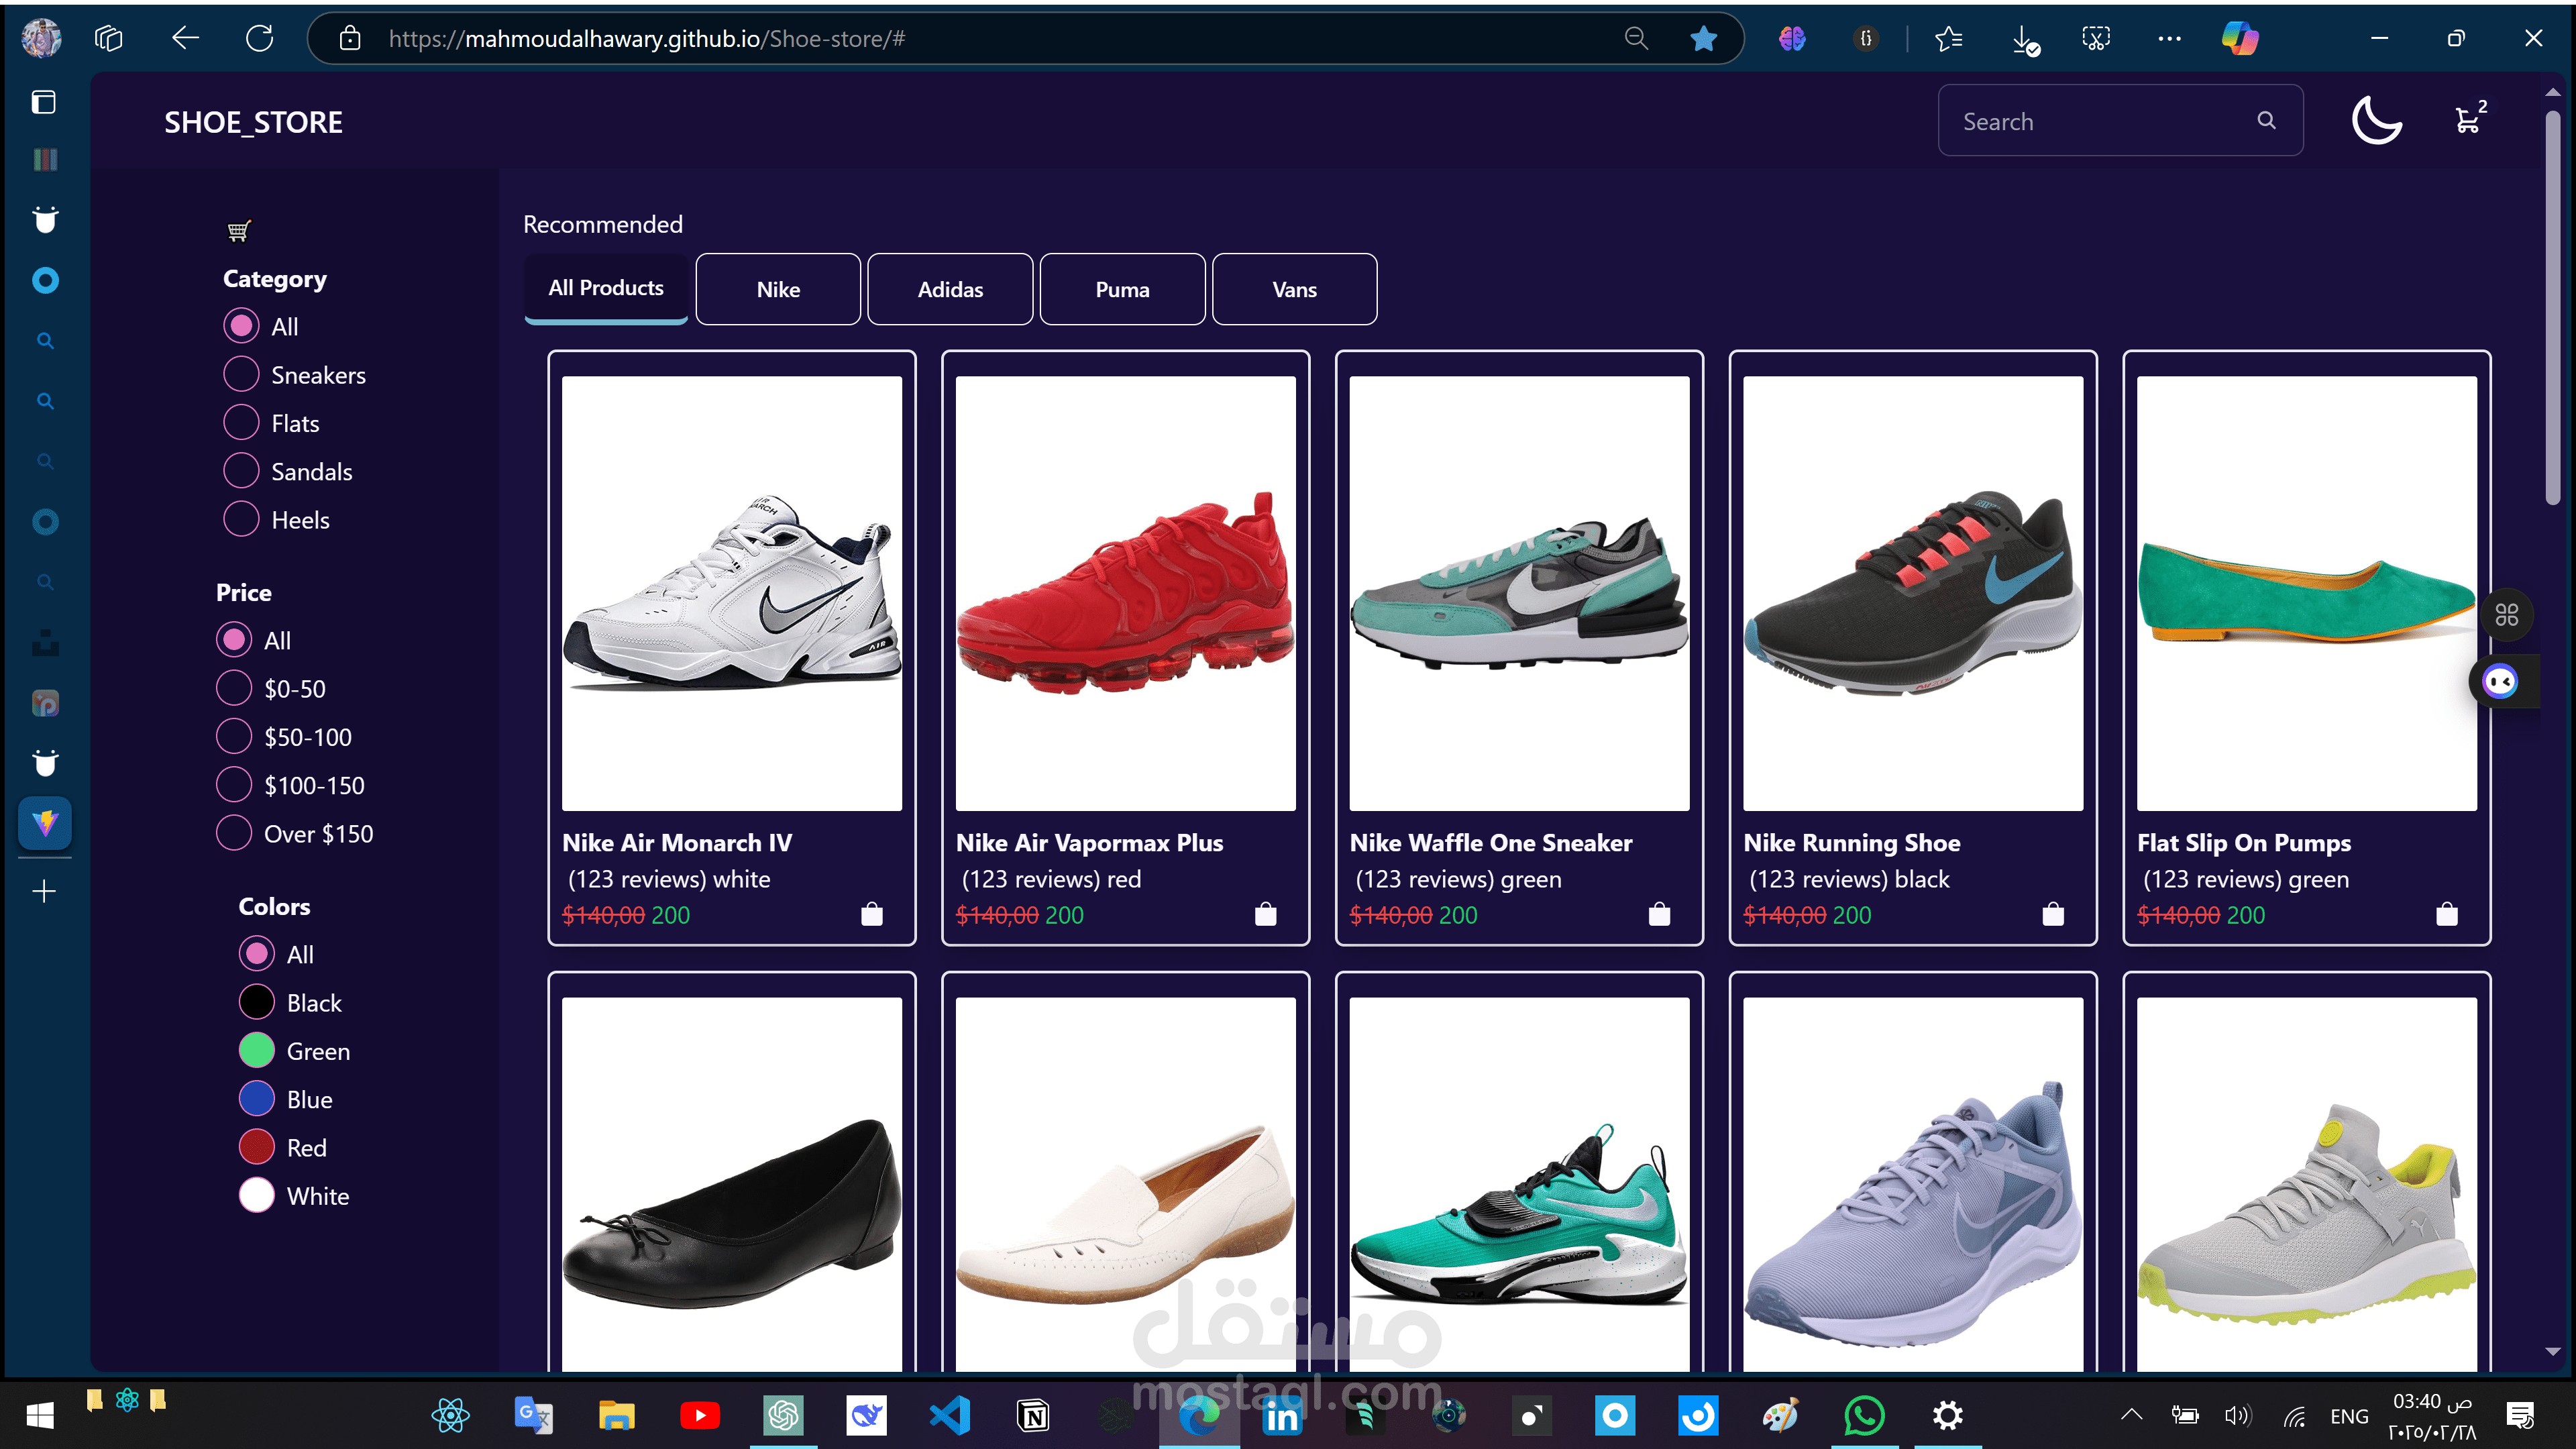2576x1449 pixels.
Task: Choose the White color swatch
Action: coord(257,1195)
